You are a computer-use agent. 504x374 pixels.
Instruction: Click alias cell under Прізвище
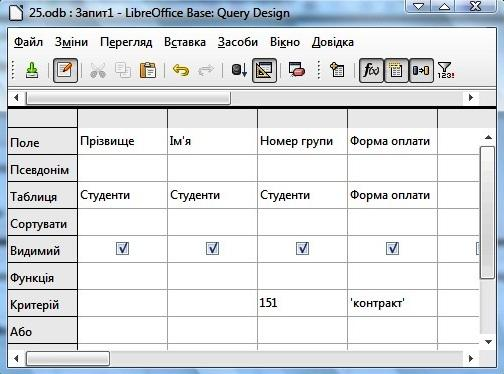tap(122, 168)
